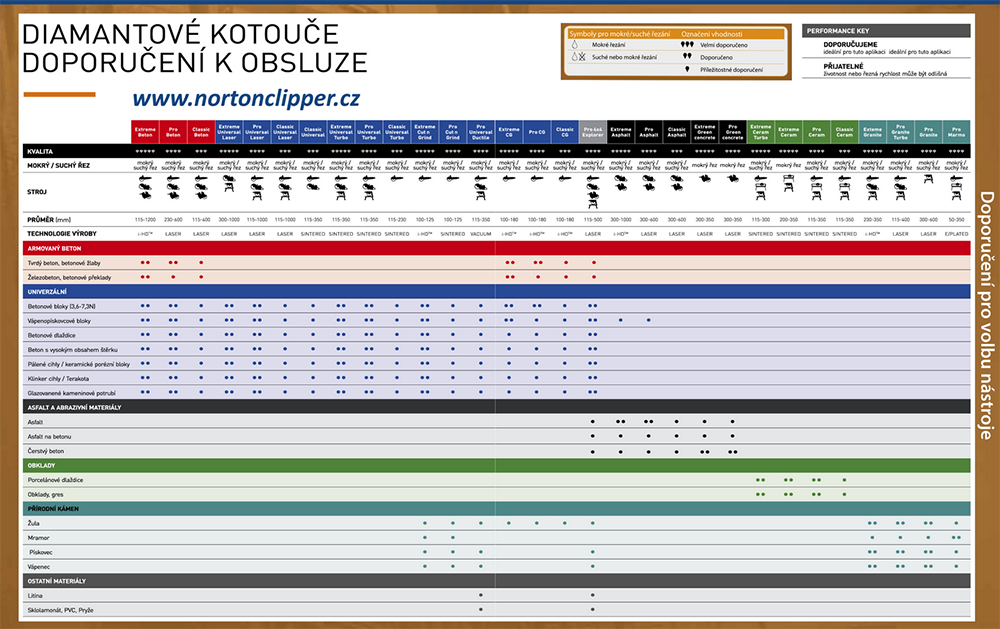The height and width of the screenshot is (629, 1000).
Task: Click the TECHNOLOGIE VÝROBY row label
Action: click(62, 233)
